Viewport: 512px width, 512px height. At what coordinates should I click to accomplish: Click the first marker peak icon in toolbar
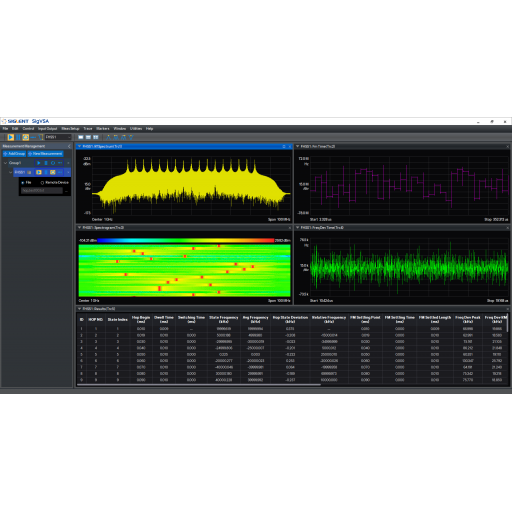point(108,137)
